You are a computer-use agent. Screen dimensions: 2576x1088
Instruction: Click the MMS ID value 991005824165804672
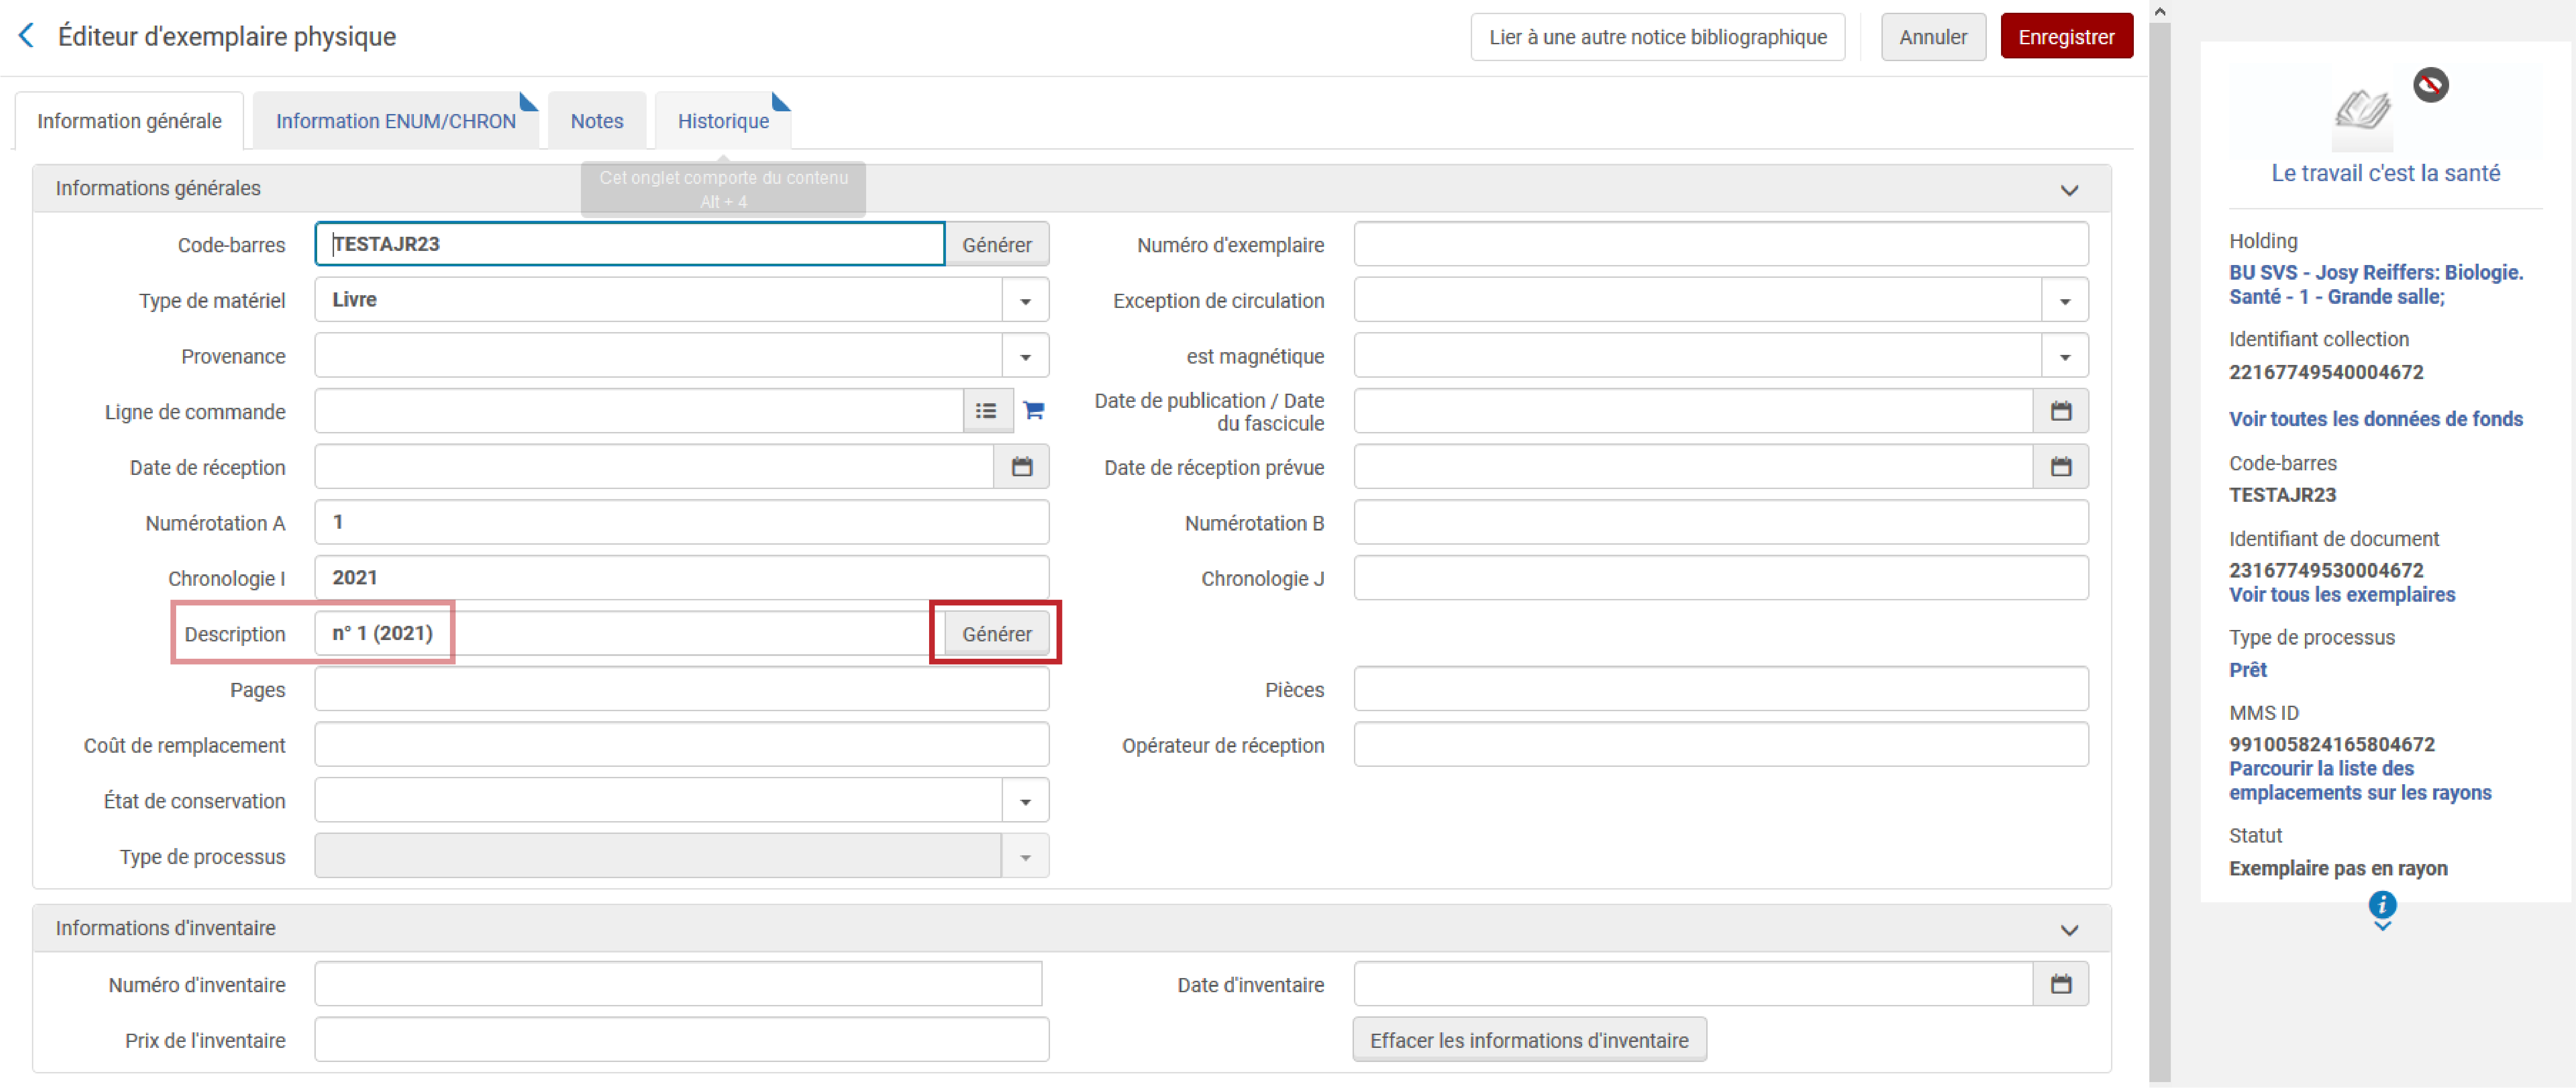(x=2331, y=744)
